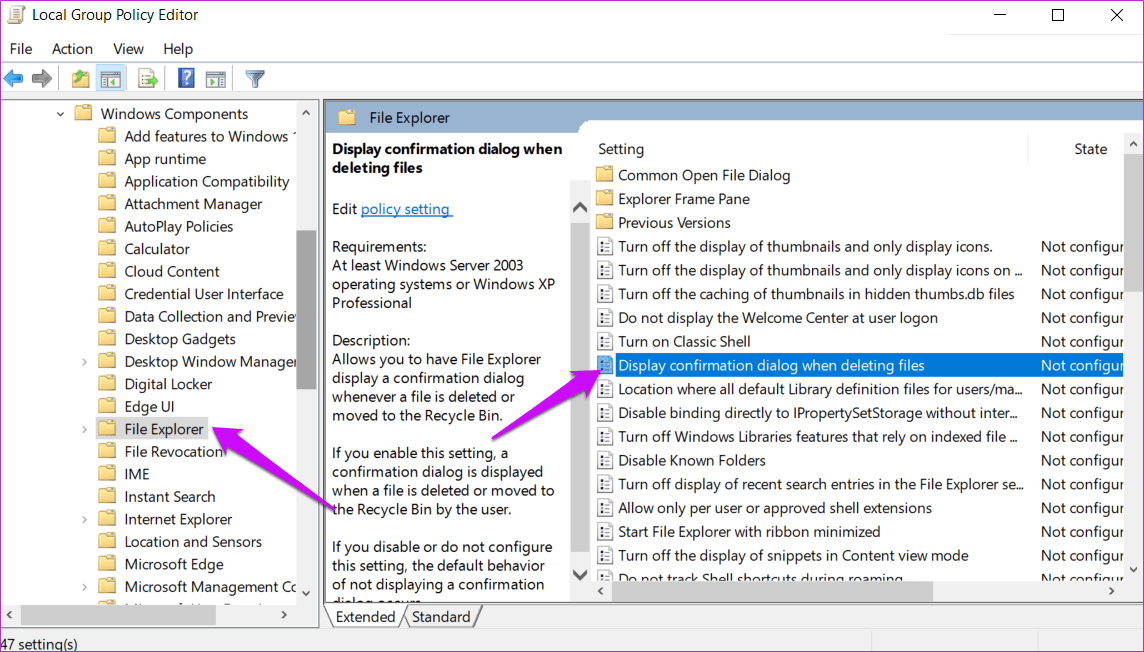Click the Setting column header
Screen dimensions: 1144x652
[x=621, y=149]
